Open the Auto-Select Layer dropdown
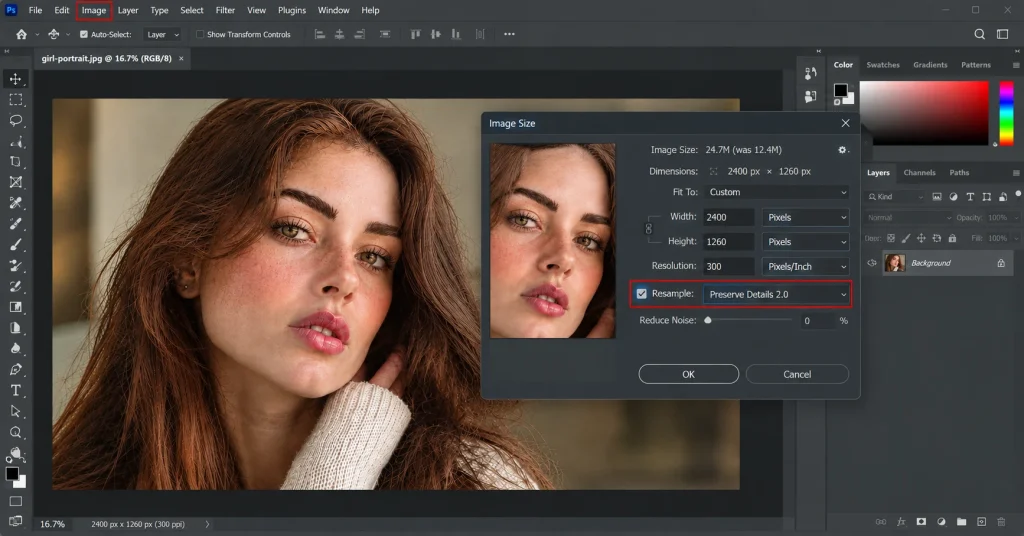The image size is (1024, 536). click(162, 34)
